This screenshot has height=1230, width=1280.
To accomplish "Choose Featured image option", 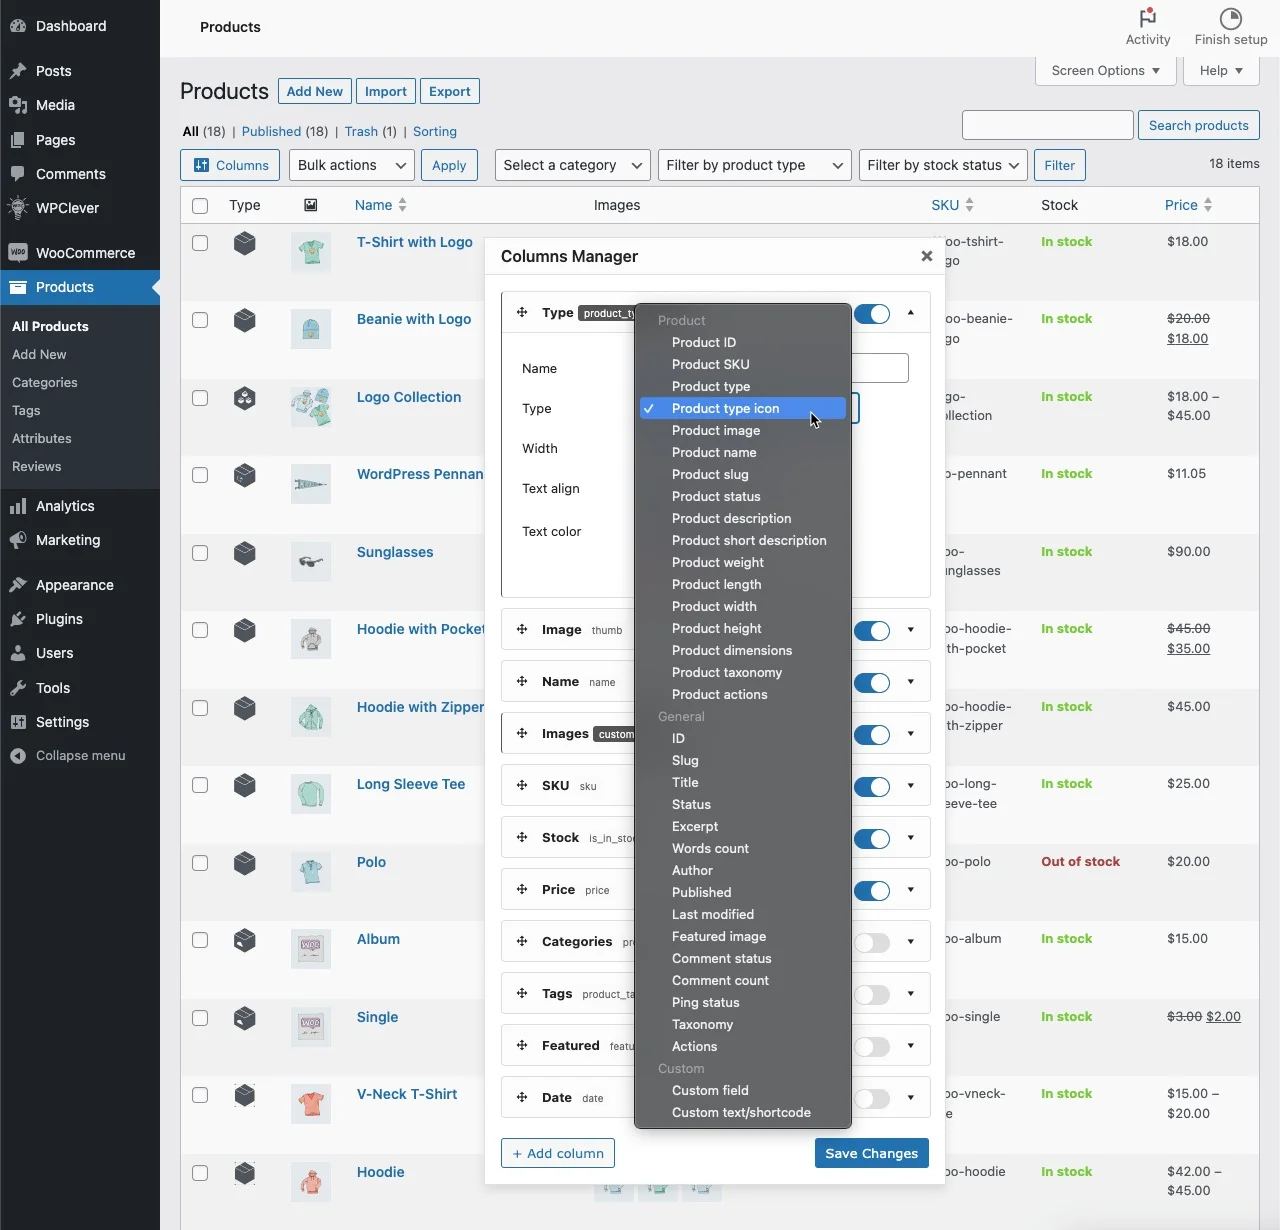I will pos(743,937).
